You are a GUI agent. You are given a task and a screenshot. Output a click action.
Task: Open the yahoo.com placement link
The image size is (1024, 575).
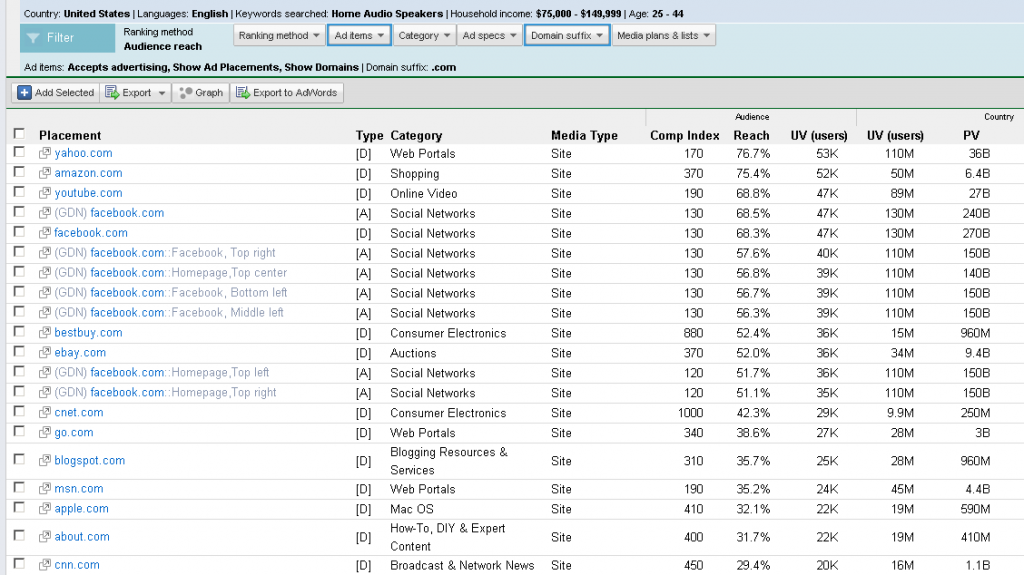[x=83, y=153]
